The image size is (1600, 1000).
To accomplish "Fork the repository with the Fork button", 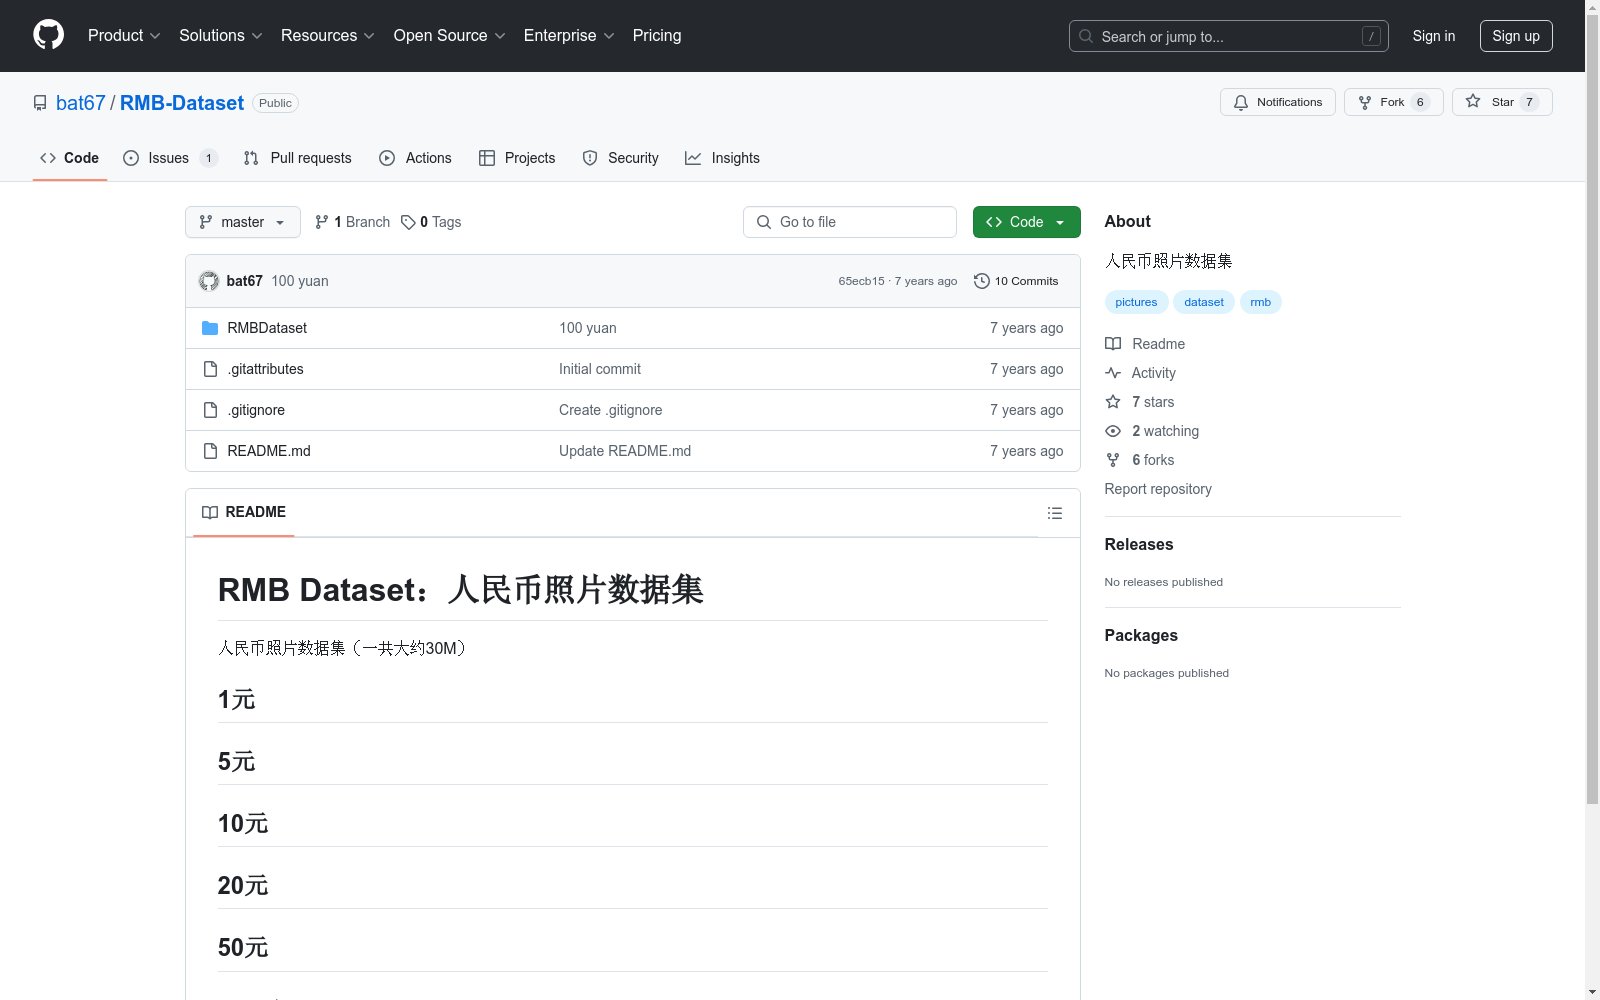I will pos(1394,102).
